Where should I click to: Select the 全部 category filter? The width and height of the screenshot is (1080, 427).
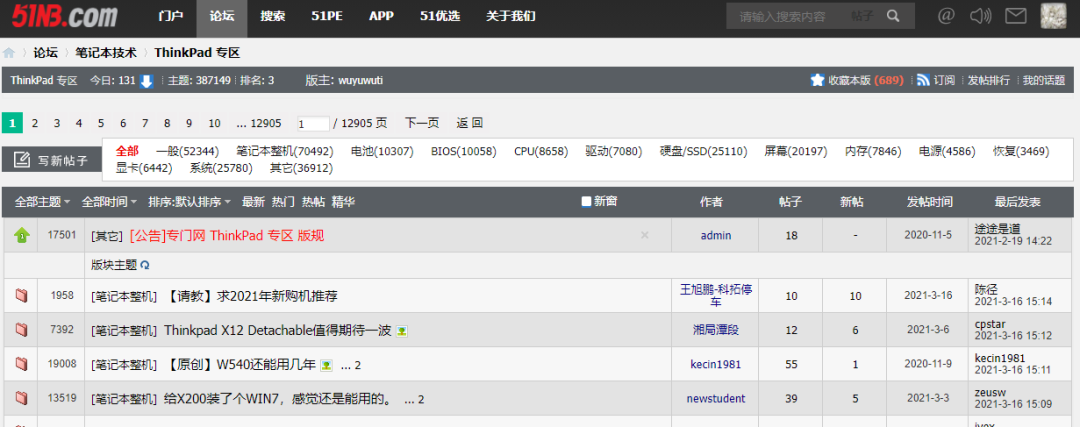tap(127, 152)
